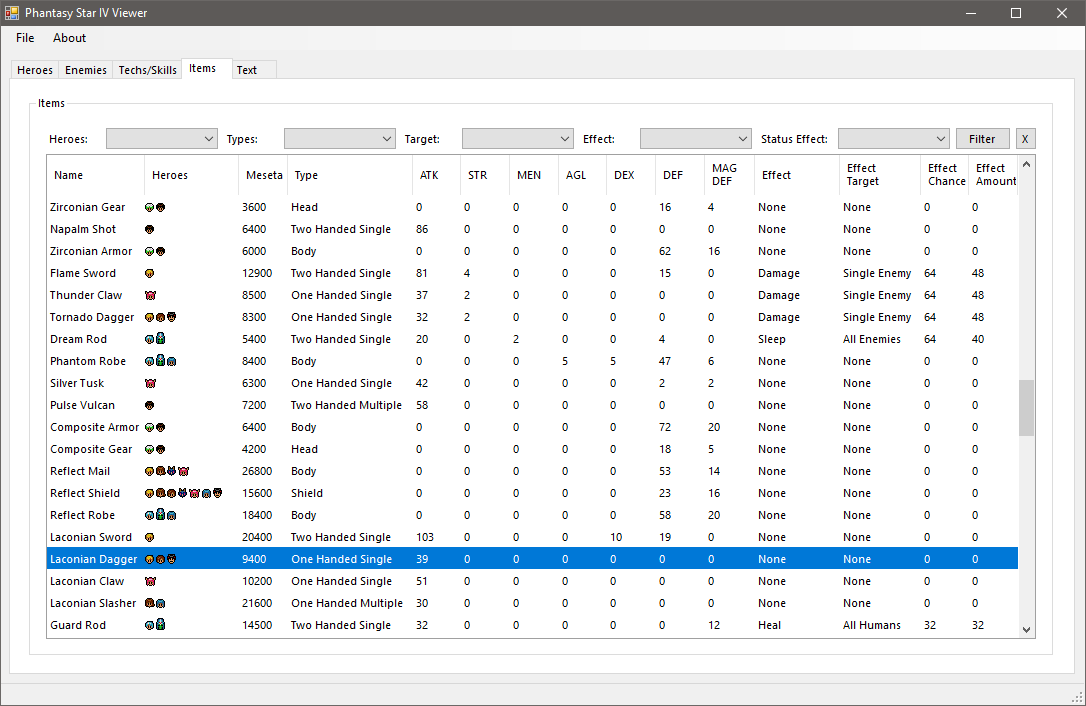The height and width of the screenshot is (706, 1086).
Task: Click the Phantasy Star IV Viewer app icon
Action: click(12, 12)
